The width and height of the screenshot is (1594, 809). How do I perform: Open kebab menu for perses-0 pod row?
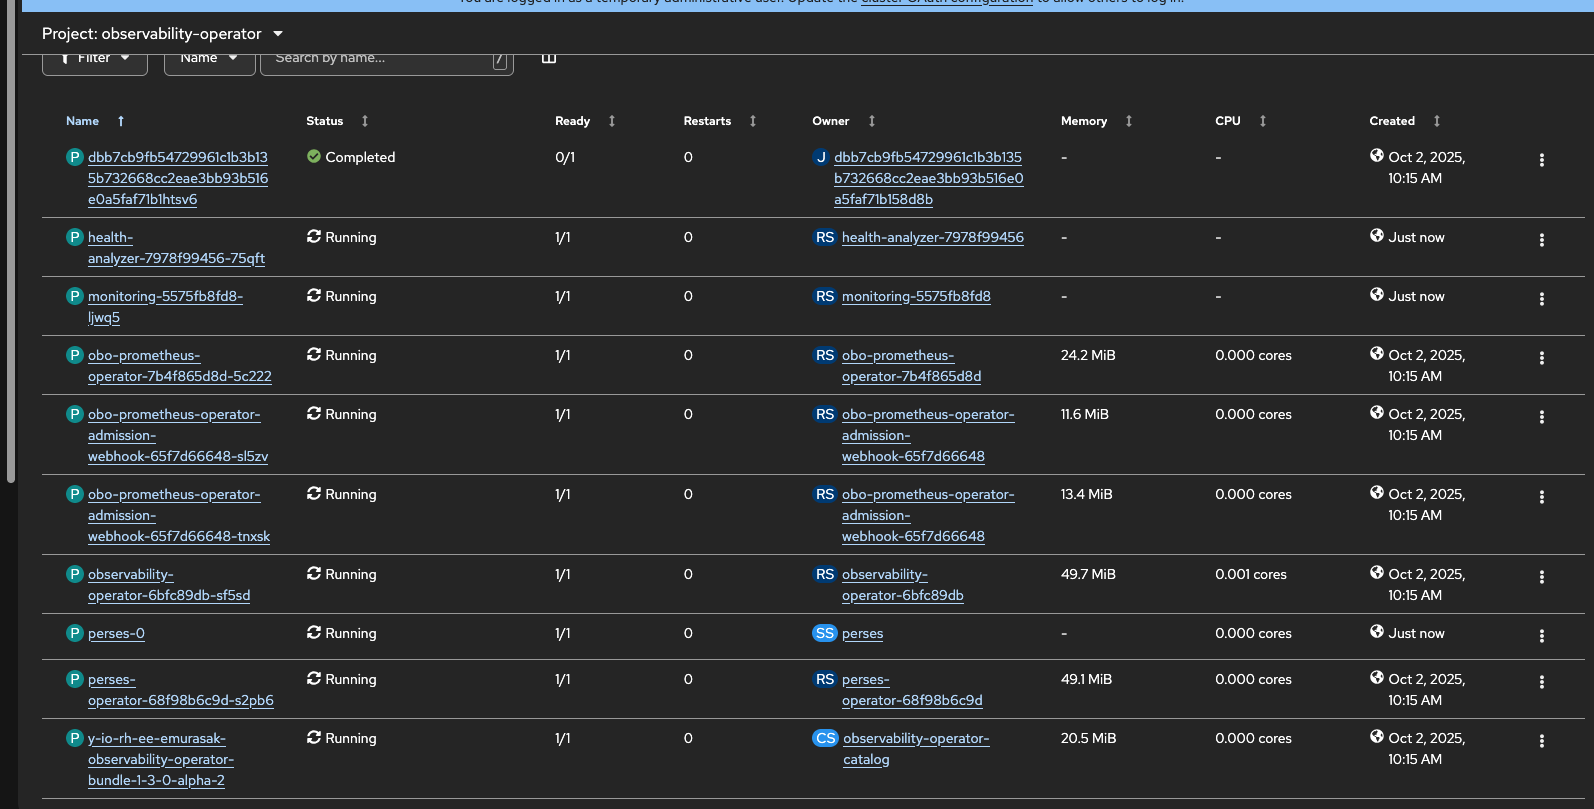click(1541, 636)
